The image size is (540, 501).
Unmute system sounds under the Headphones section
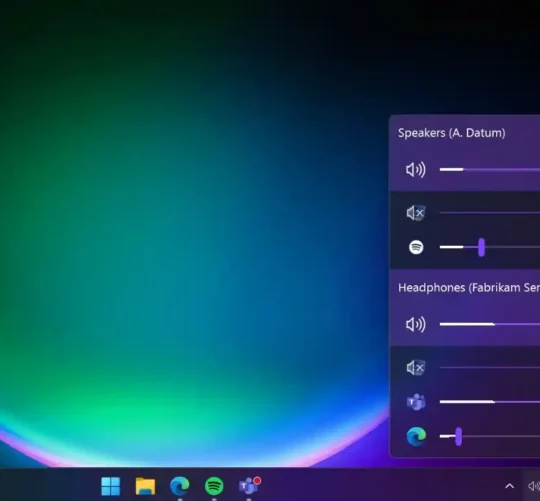pos(416,368)
